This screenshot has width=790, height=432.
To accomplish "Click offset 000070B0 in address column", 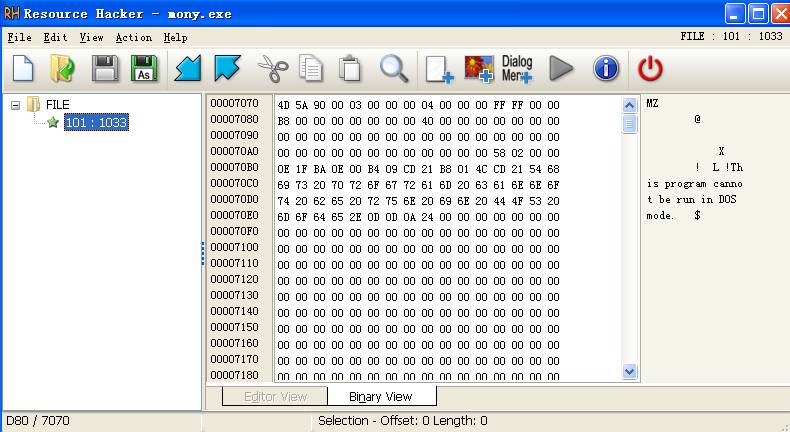I will tap(234, 167).
